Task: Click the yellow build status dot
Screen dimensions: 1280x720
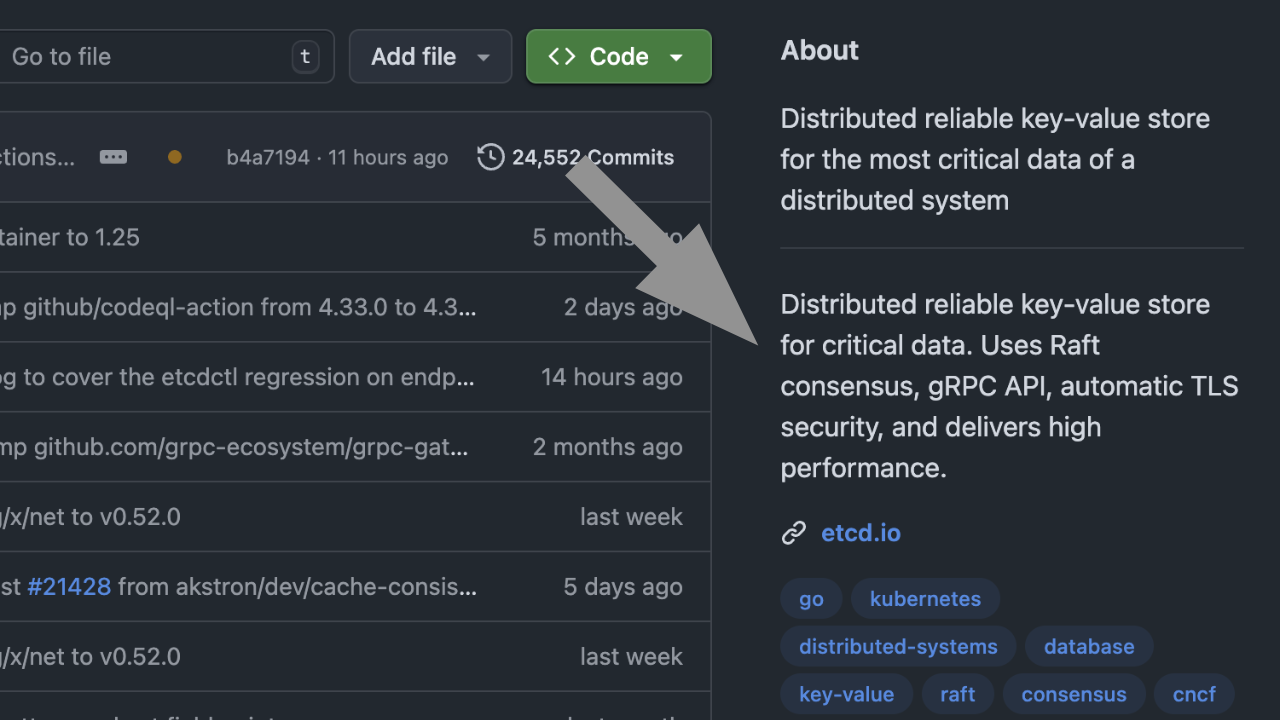Action: pyautogui.click(x=174, y=157)
